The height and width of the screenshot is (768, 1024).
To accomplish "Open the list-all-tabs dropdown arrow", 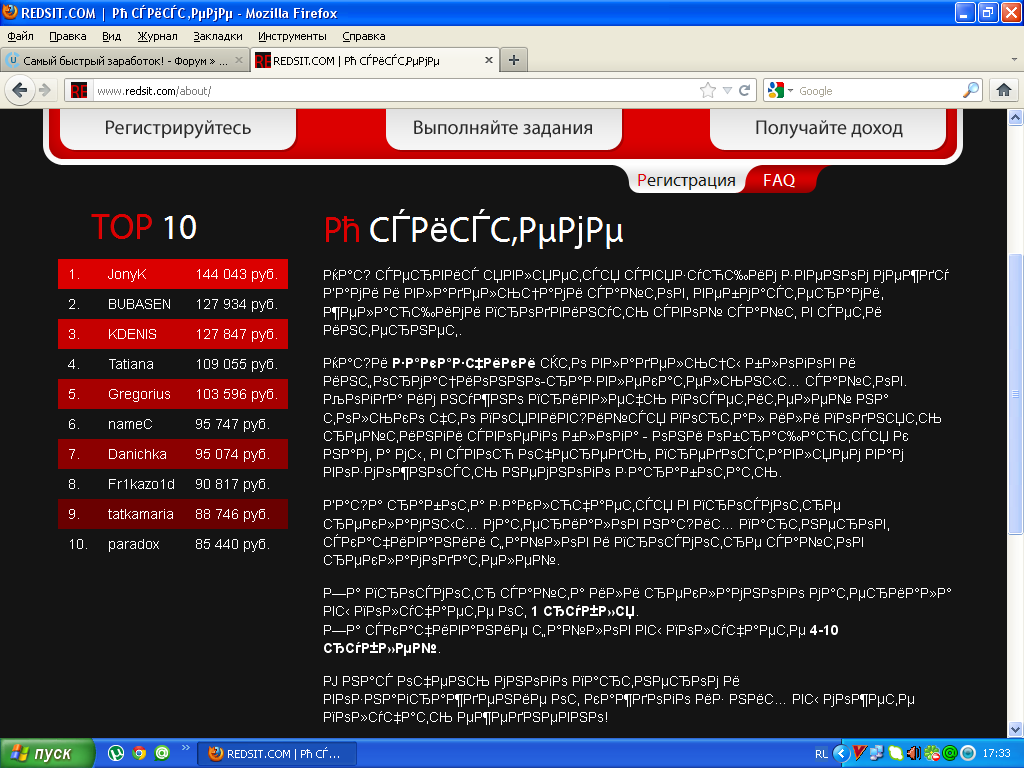I will [1014, 59].
